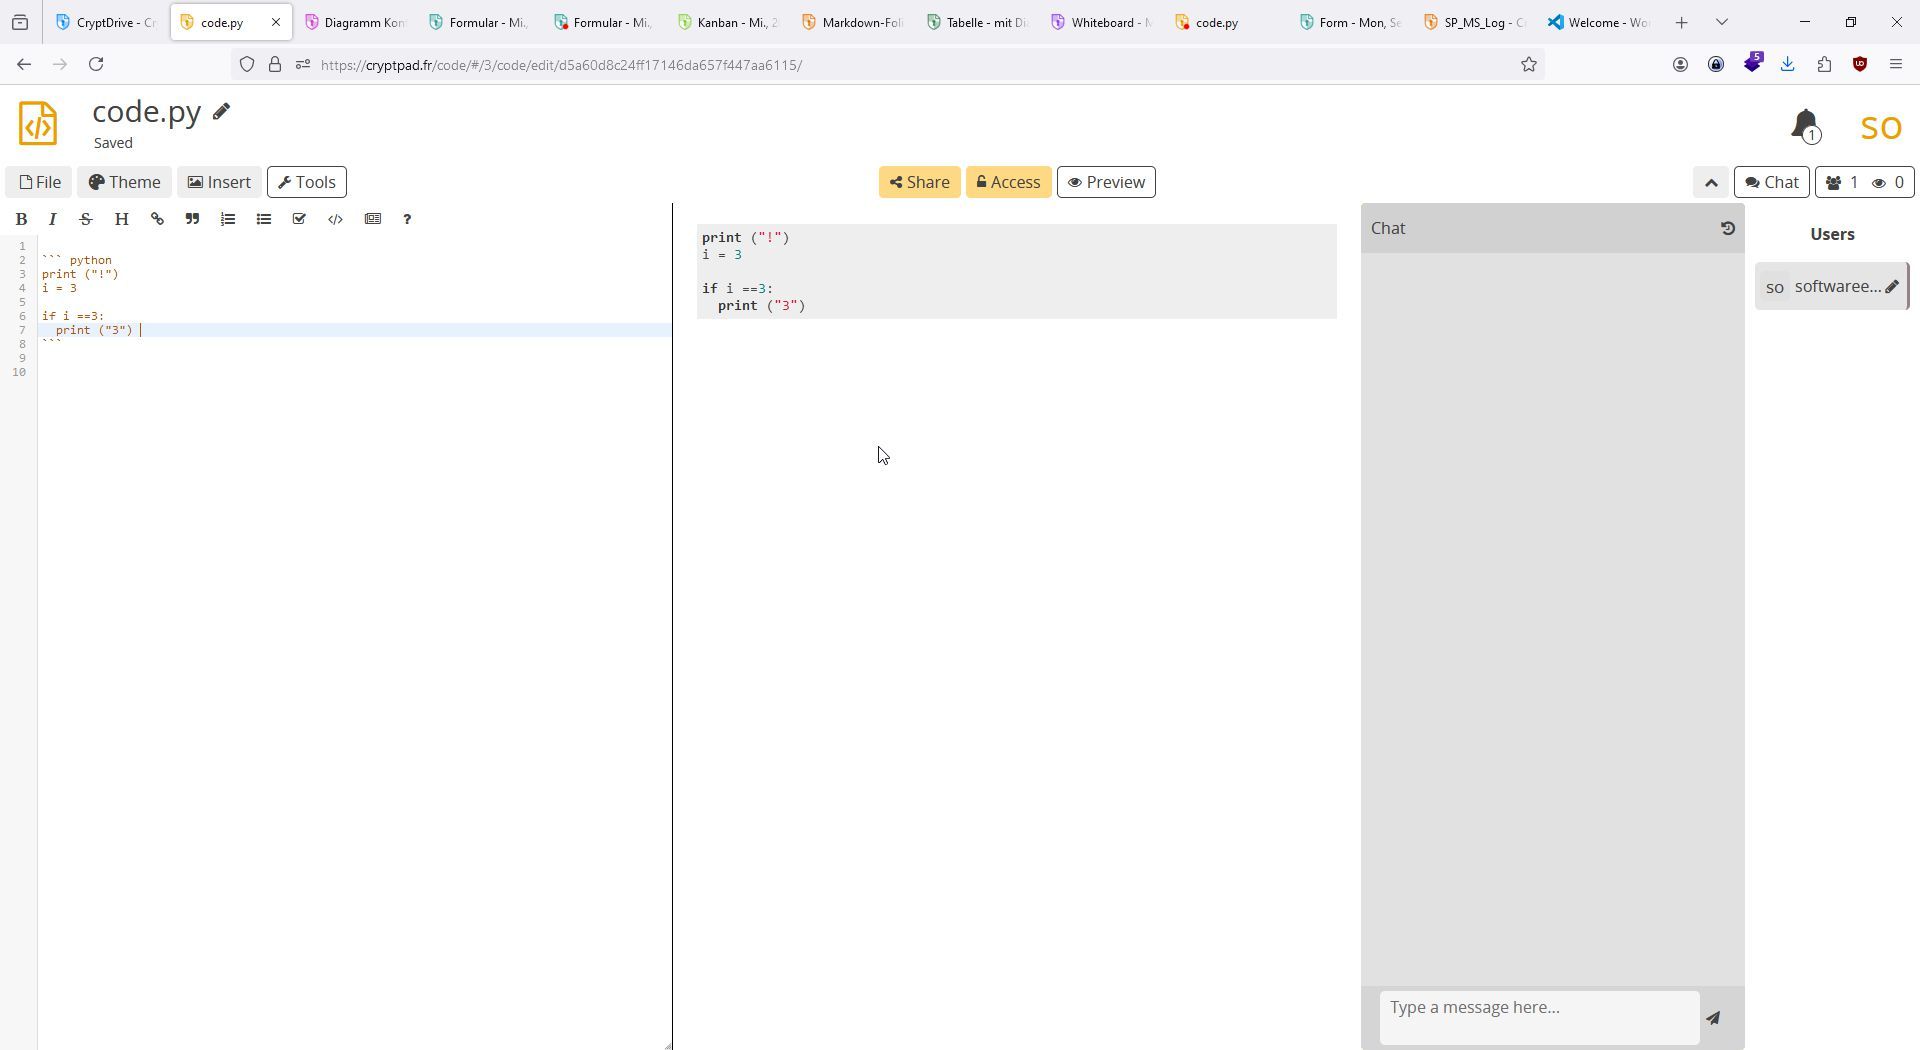Go back to previous page
Screen dimensions: 1920x1050
[24, 65]
